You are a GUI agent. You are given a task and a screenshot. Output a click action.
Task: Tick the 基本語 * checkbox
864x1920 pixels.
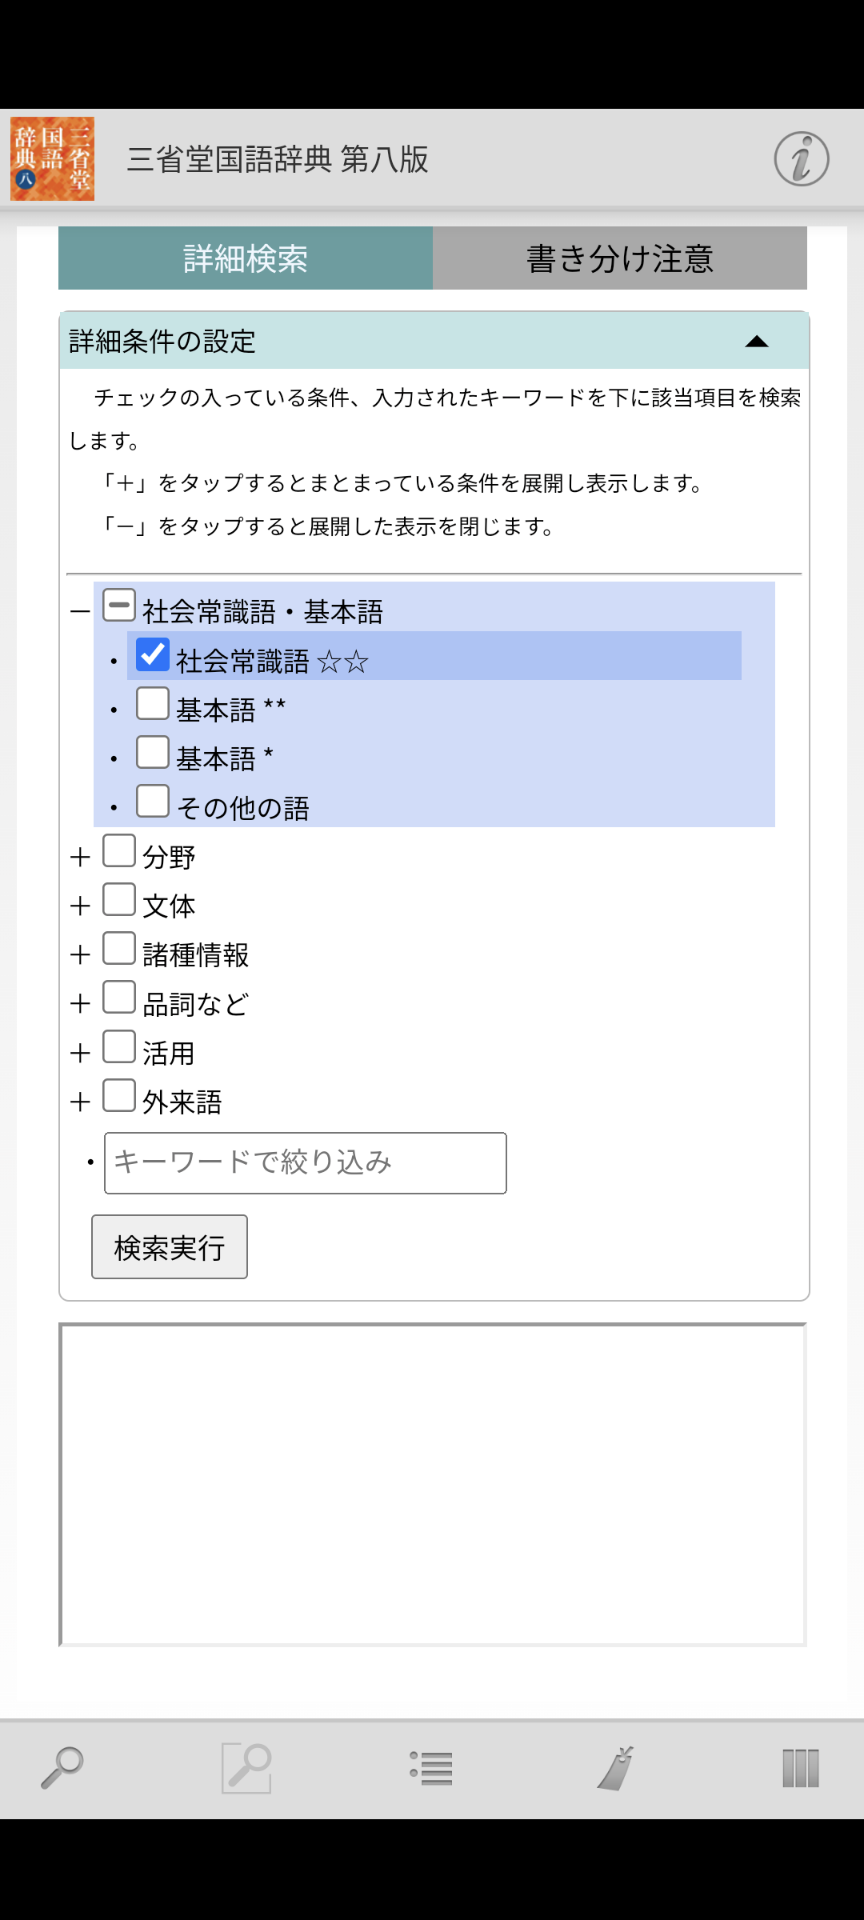tap(153, 753)
